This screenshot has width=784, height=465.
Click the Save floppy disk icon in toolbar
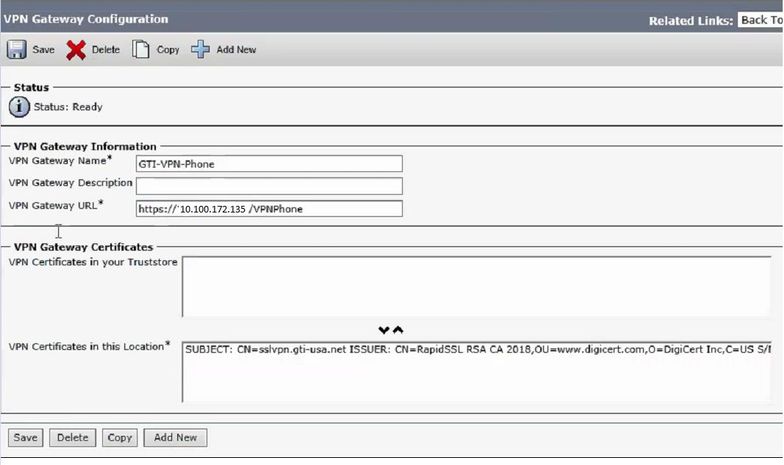pyautogui.click(x=16, y=50)
